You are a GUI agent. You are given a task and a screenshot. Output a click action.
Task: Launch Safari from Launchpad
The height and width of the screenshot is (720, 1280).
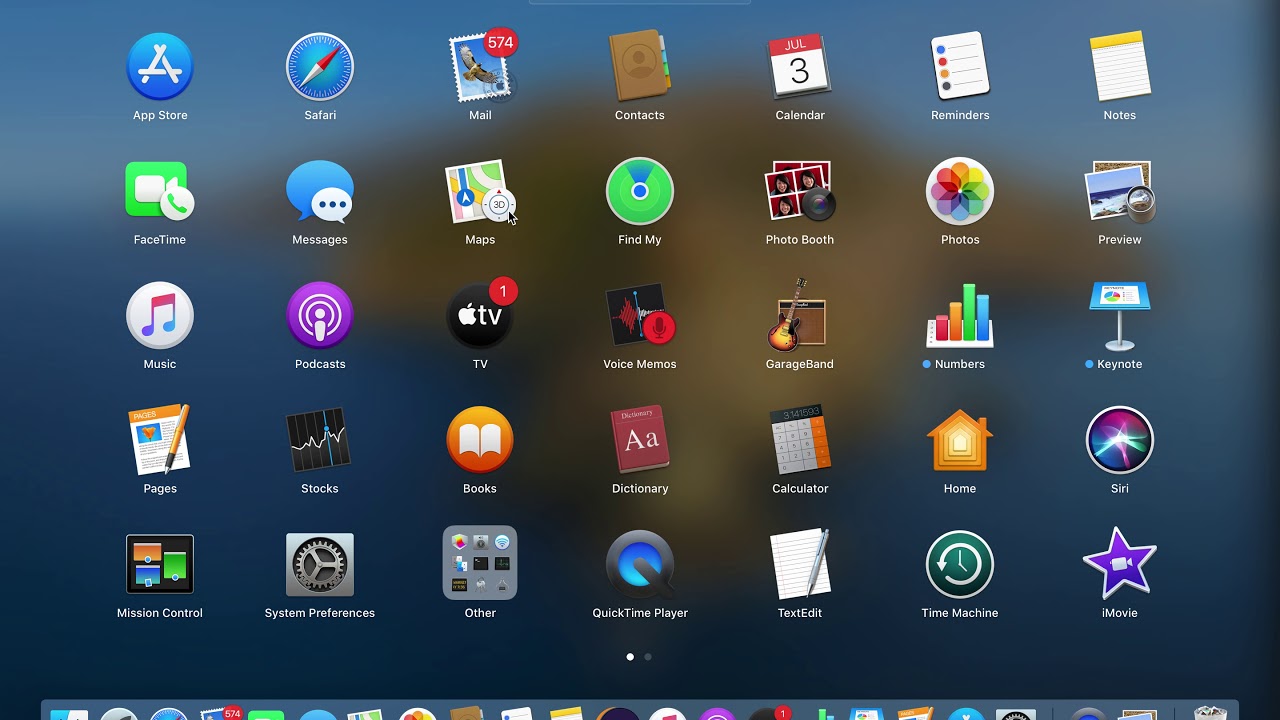320,67
